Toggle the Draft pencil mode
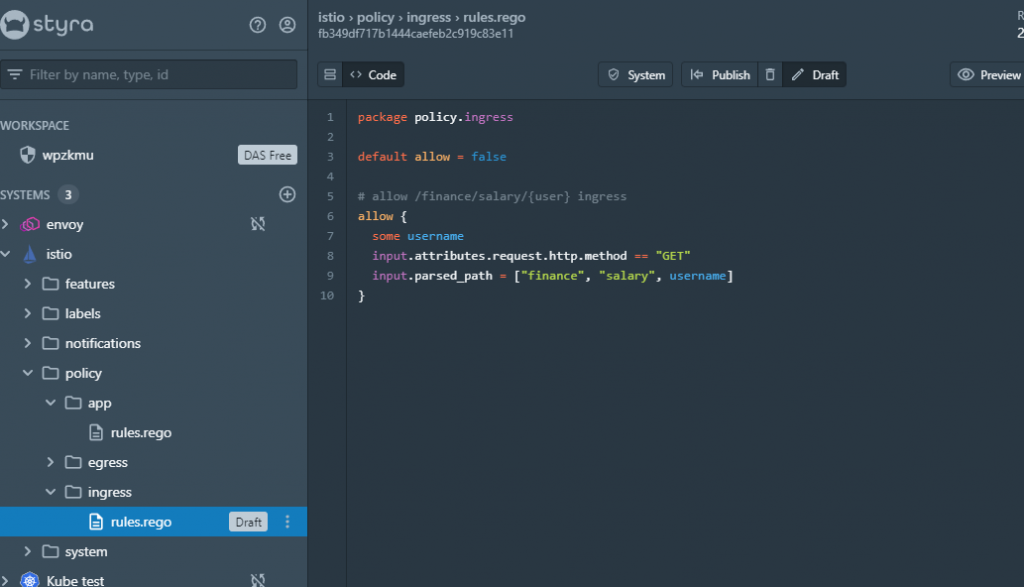Image resolution: width=1024 pixels, height=587 pixels. coord(814,74)
